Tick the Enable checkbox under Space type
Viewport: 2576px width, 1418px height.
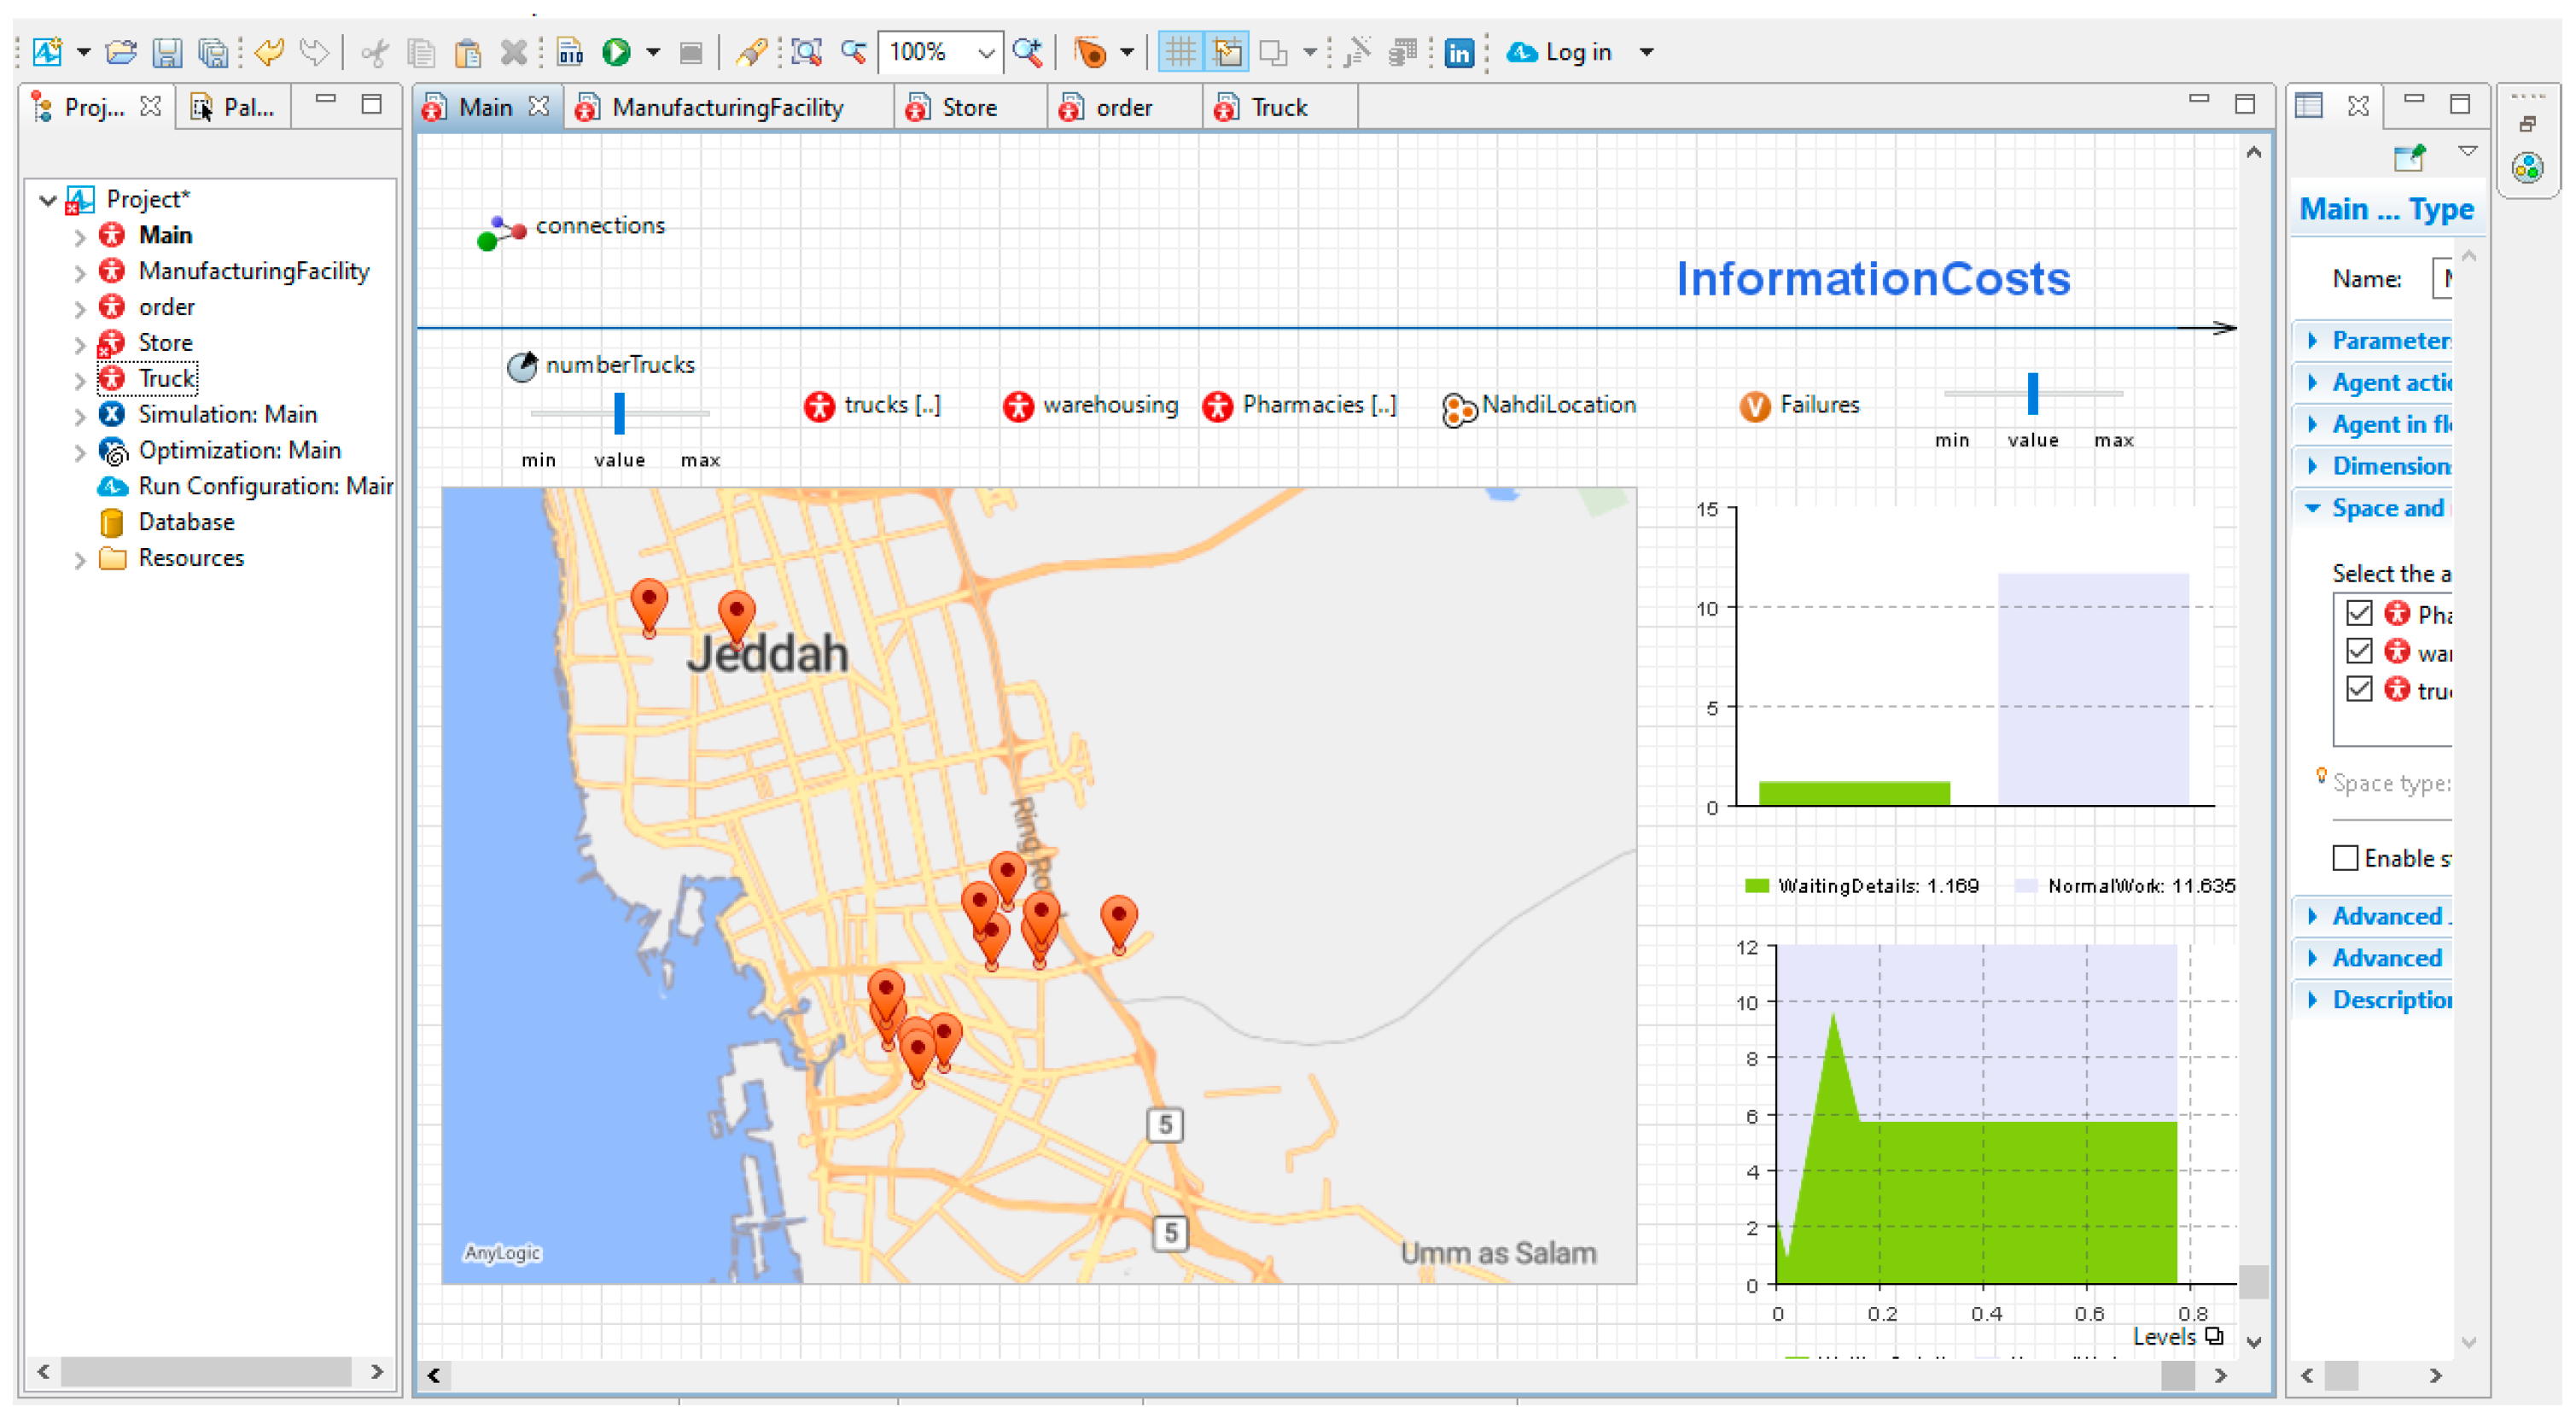click(x=2345, y=859)
